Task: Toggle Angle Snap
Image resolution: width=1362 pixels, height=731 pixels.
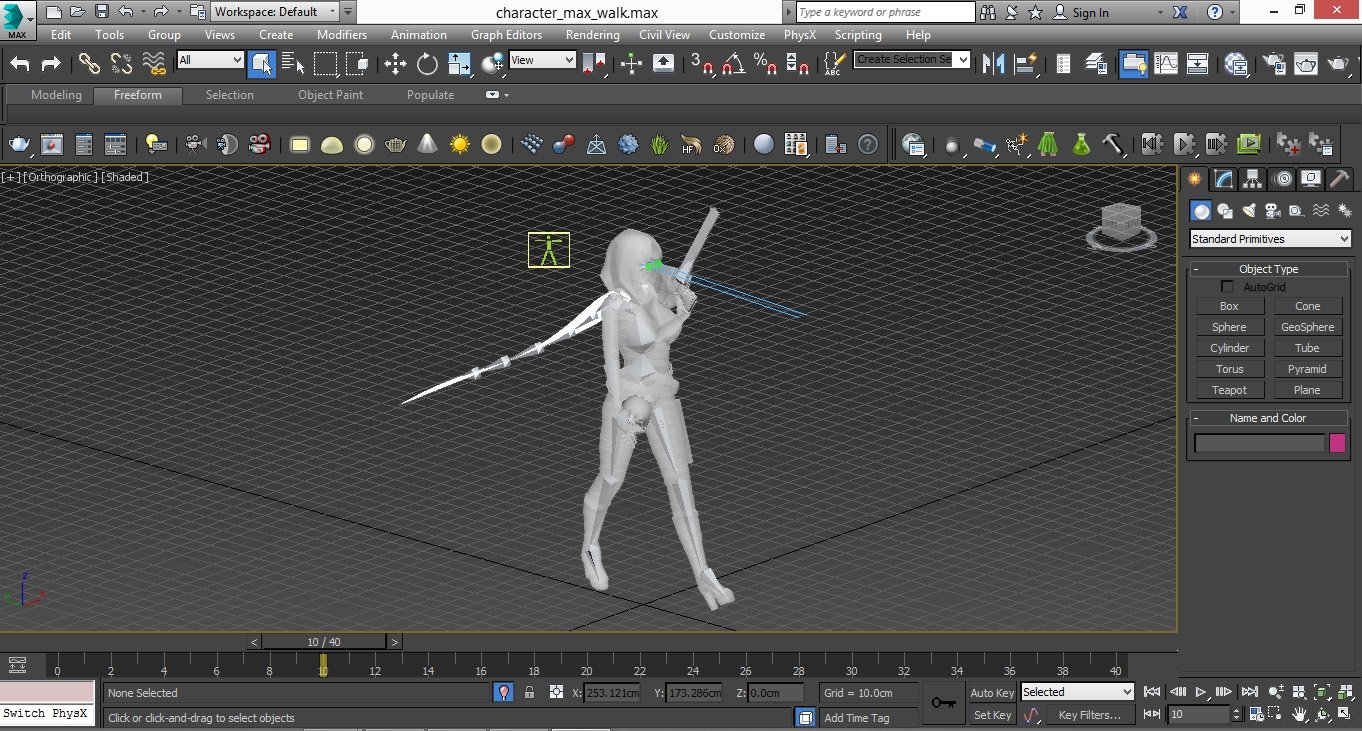Action: (734, 64)
